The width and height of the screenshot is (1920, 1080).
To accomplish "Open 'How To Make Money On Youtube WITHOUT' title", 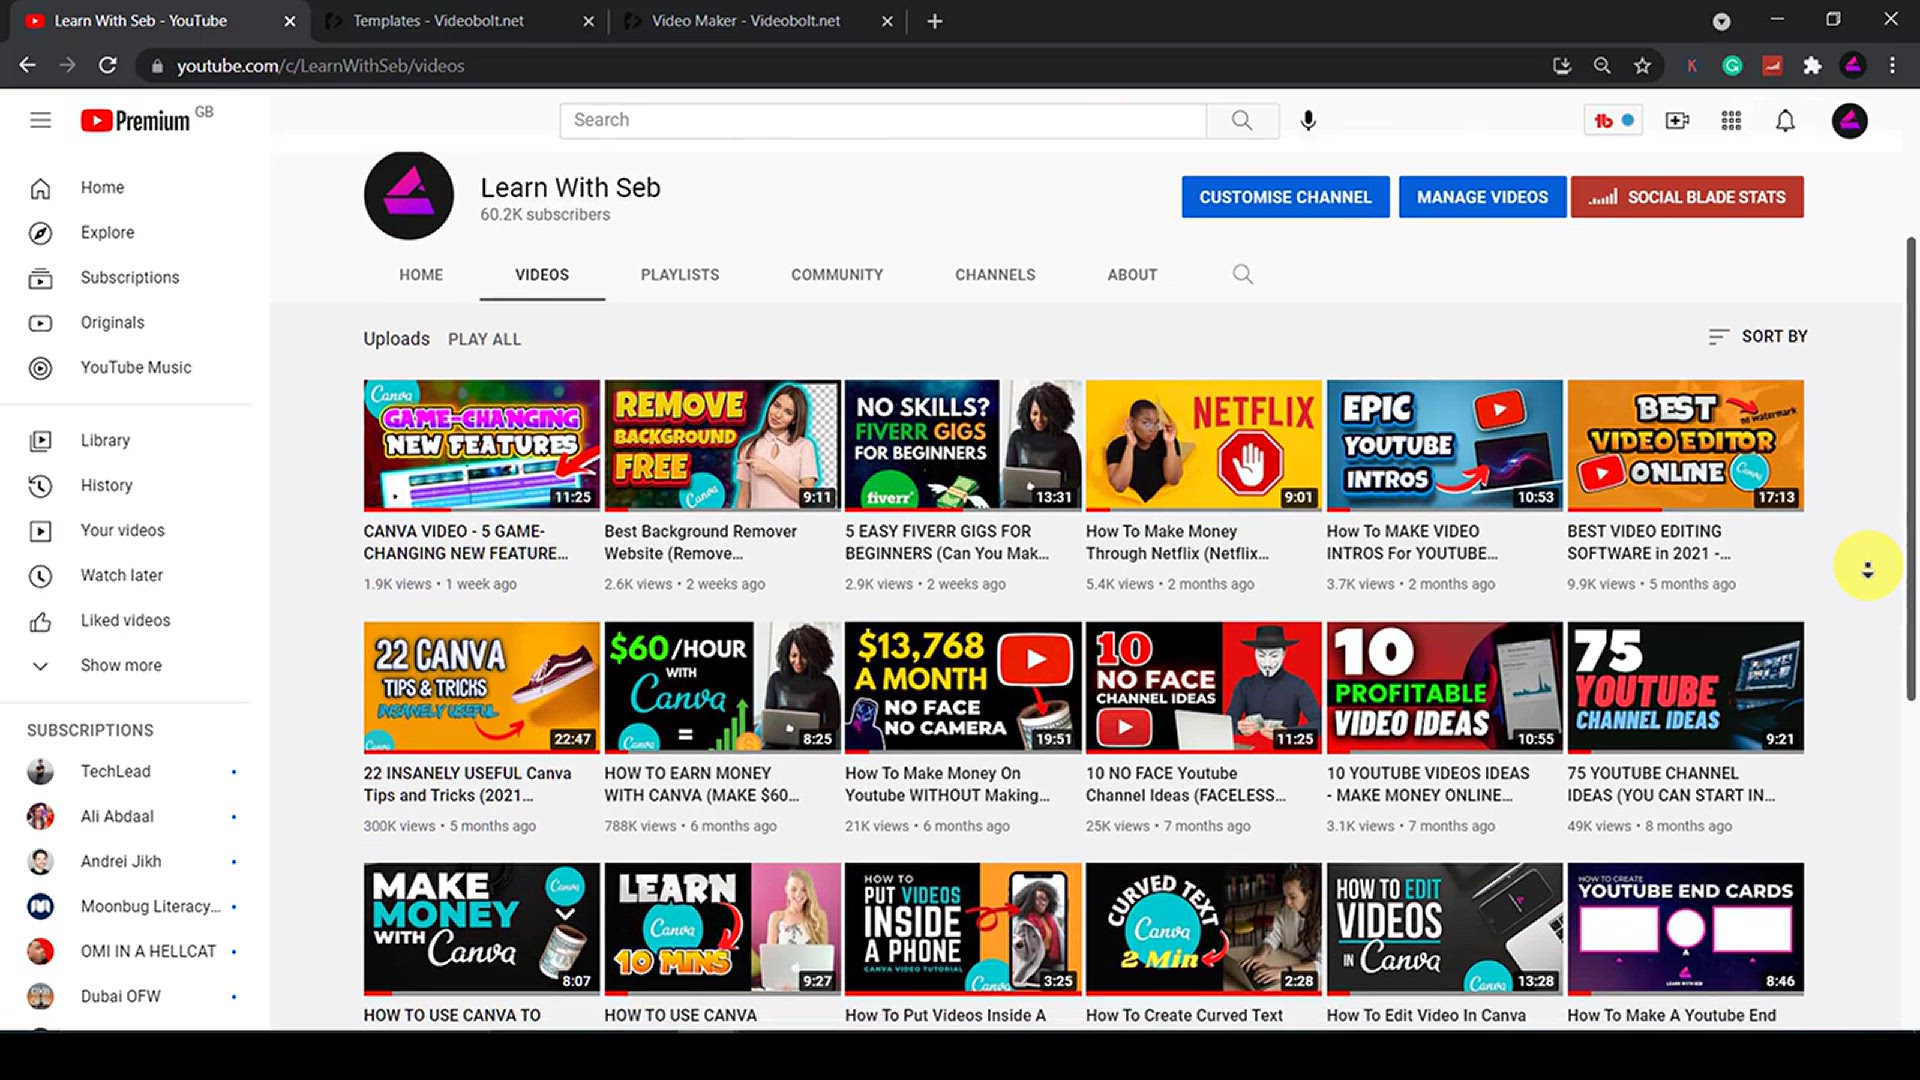I will pos(947,784).
